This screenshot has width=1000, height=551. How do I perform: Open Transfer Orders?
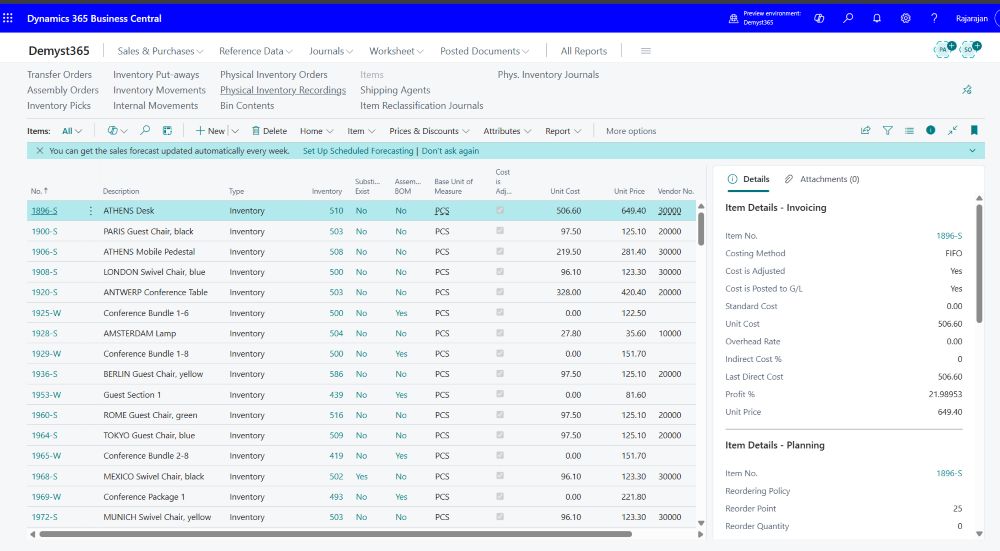(59, 75)
